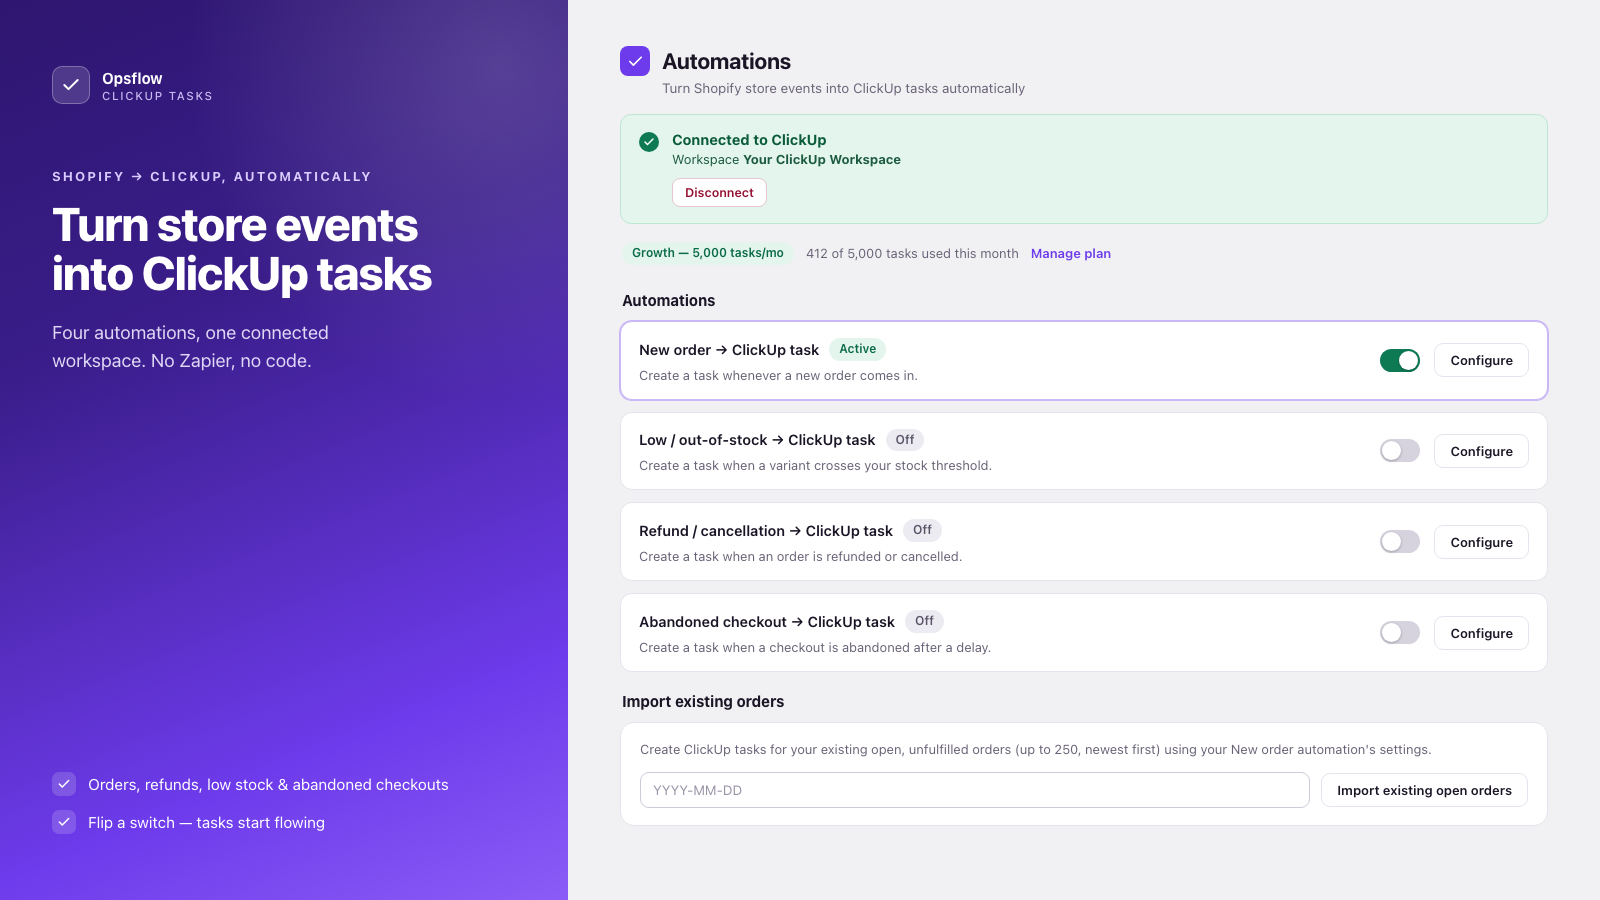The image size is (1600, 900).
Task: Click the order is refunded or cancelled description
Action: click(800, 557)
